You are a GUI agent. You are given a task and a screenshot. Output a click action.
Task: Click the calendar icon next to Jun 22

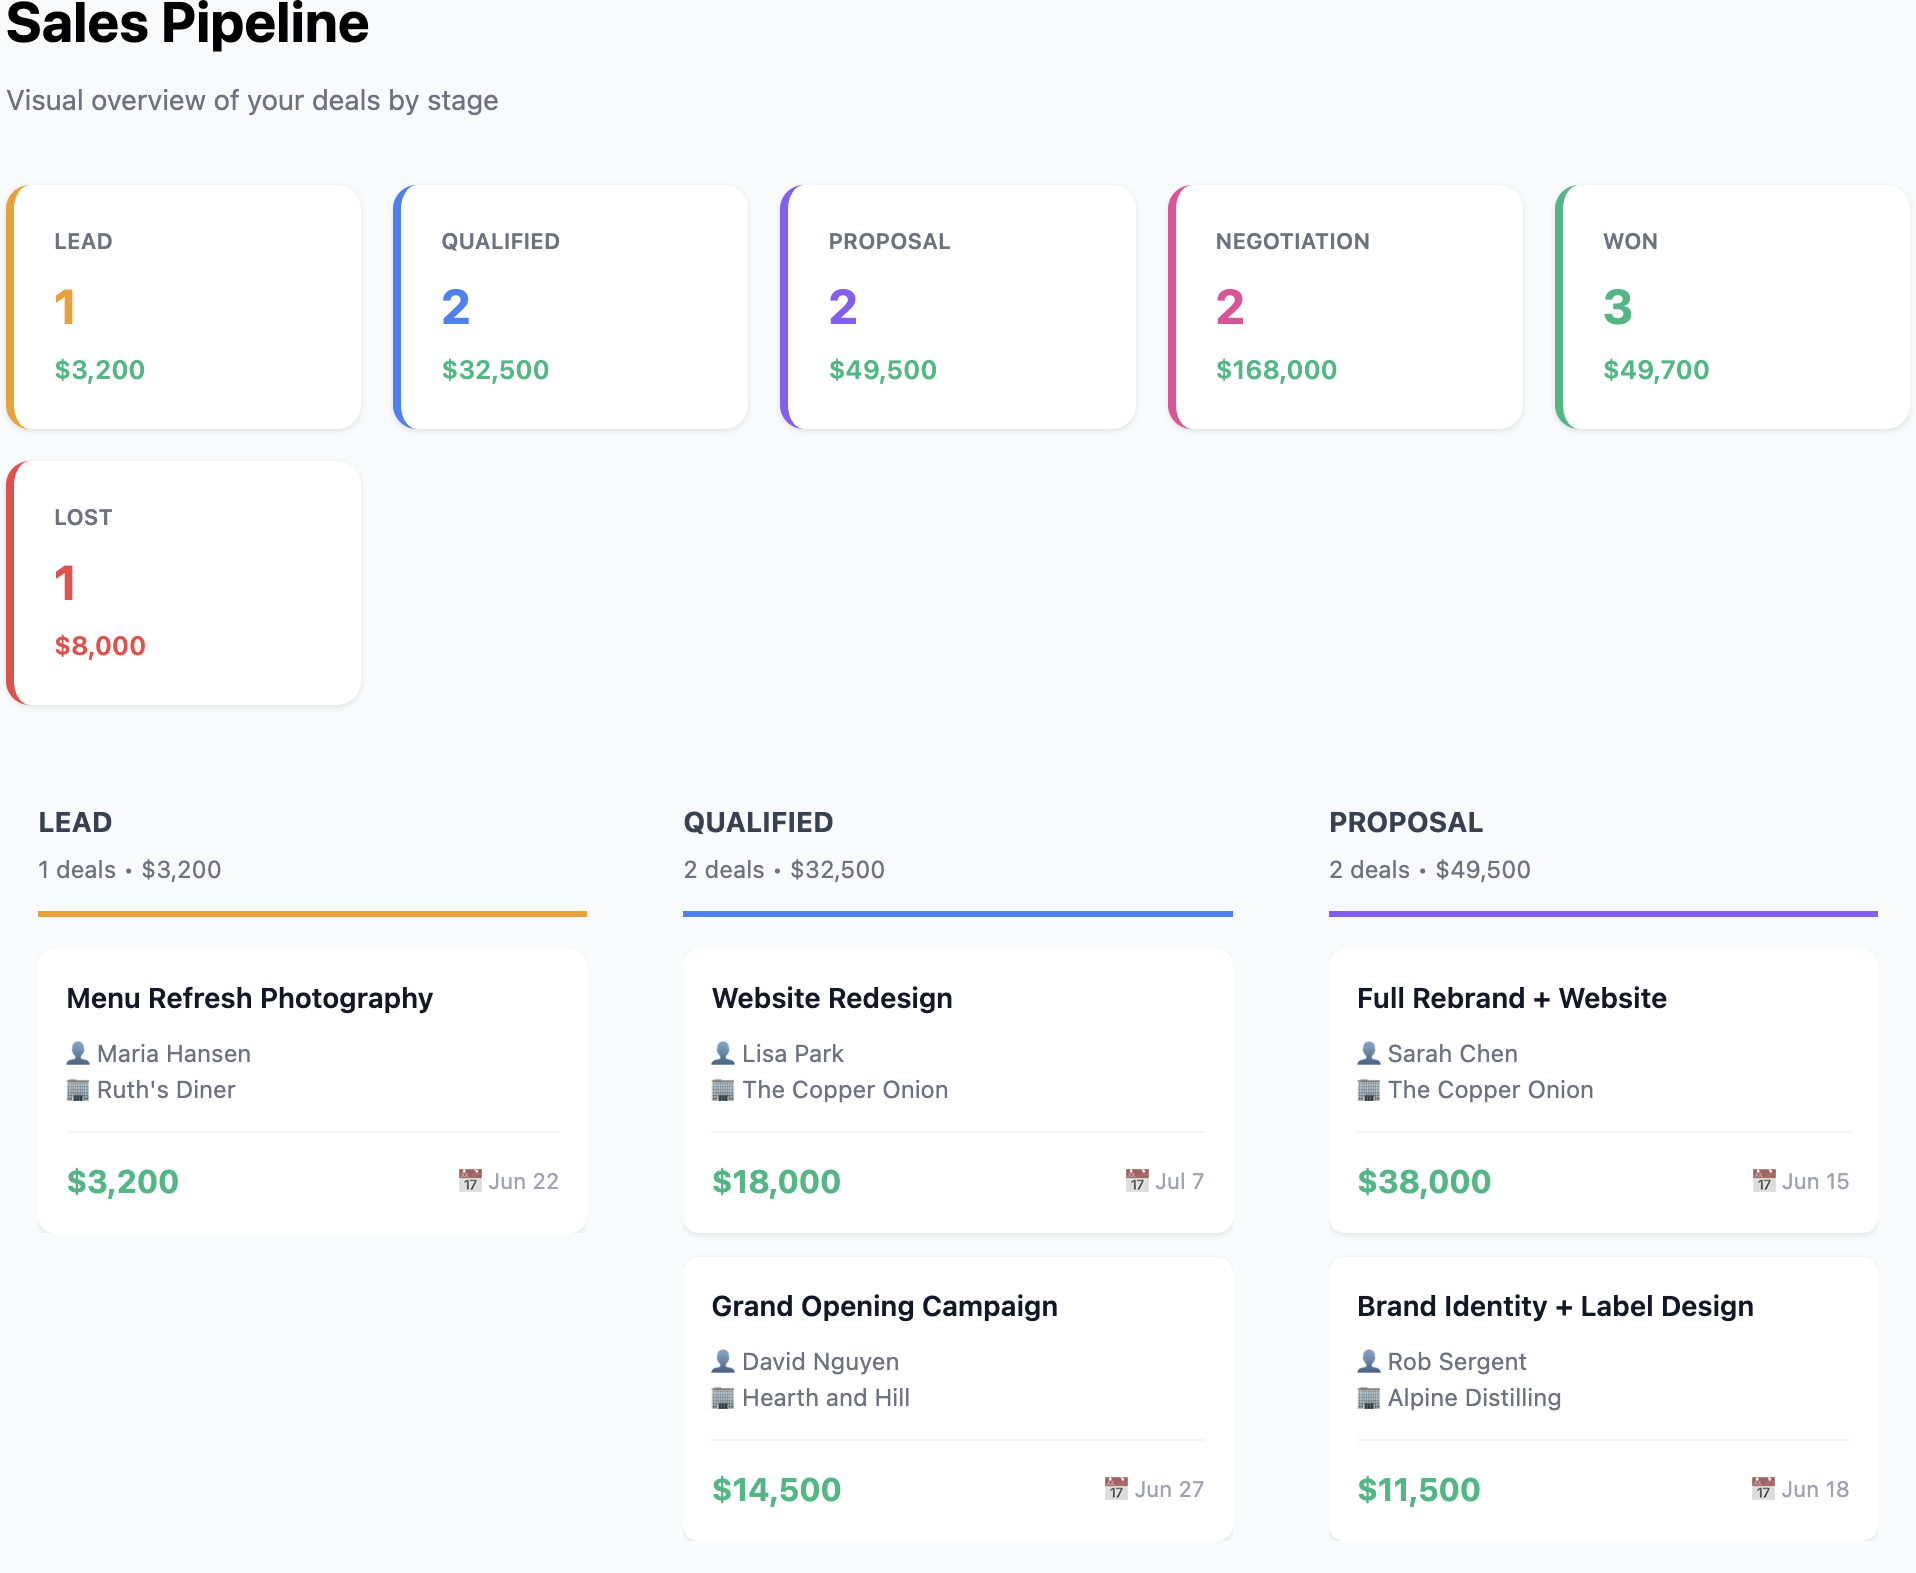[470, 1181]
